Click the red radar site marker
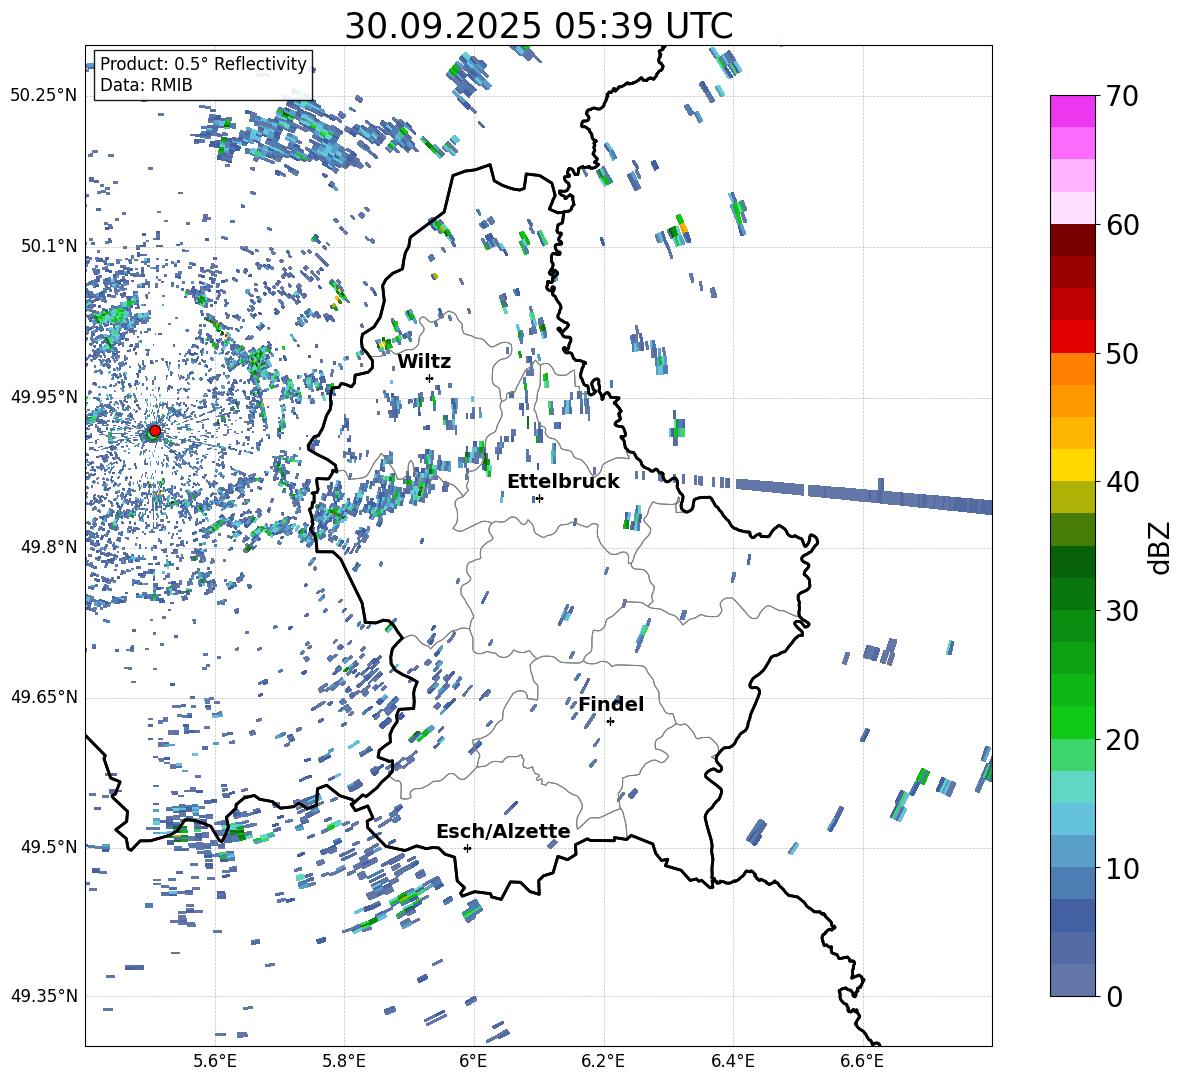This screenshot has height=1081, width=1184. click(x=155, y=431)
